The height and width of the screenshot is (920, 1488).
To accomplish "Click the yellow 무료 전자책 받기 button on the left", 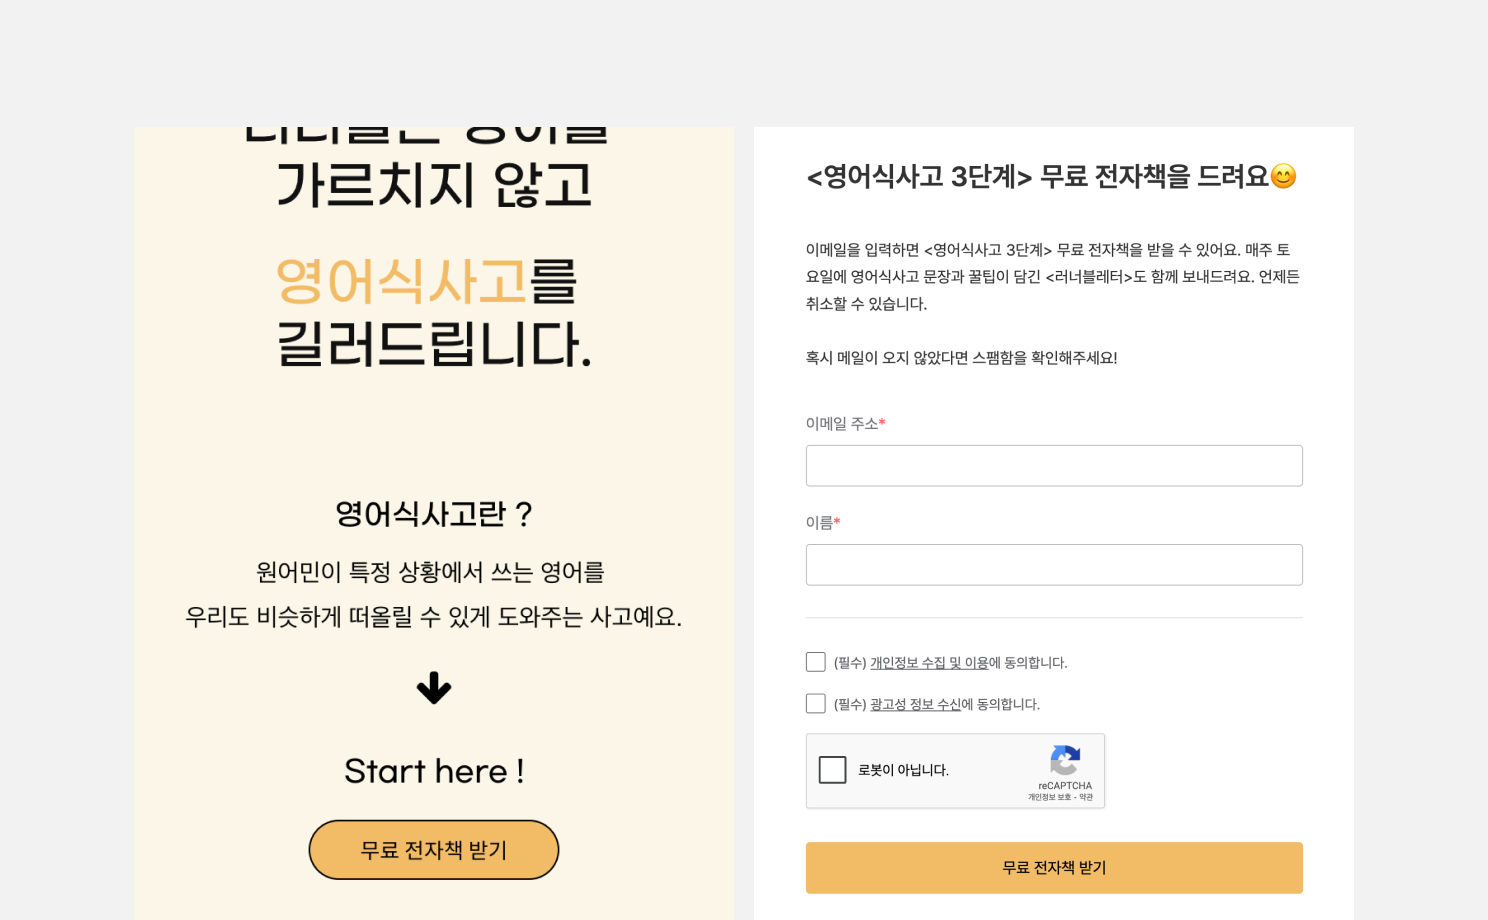I will [434, 849].
